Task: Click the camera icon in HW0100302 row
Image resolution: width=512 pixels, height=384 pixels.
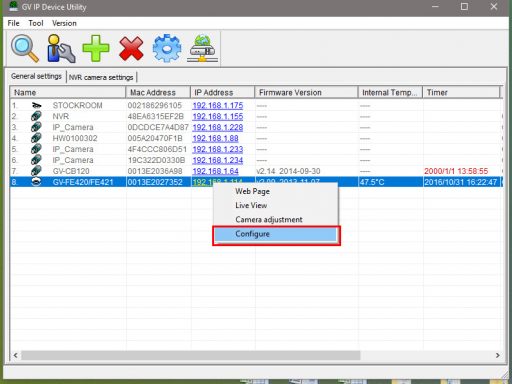Action: [36, 138]
